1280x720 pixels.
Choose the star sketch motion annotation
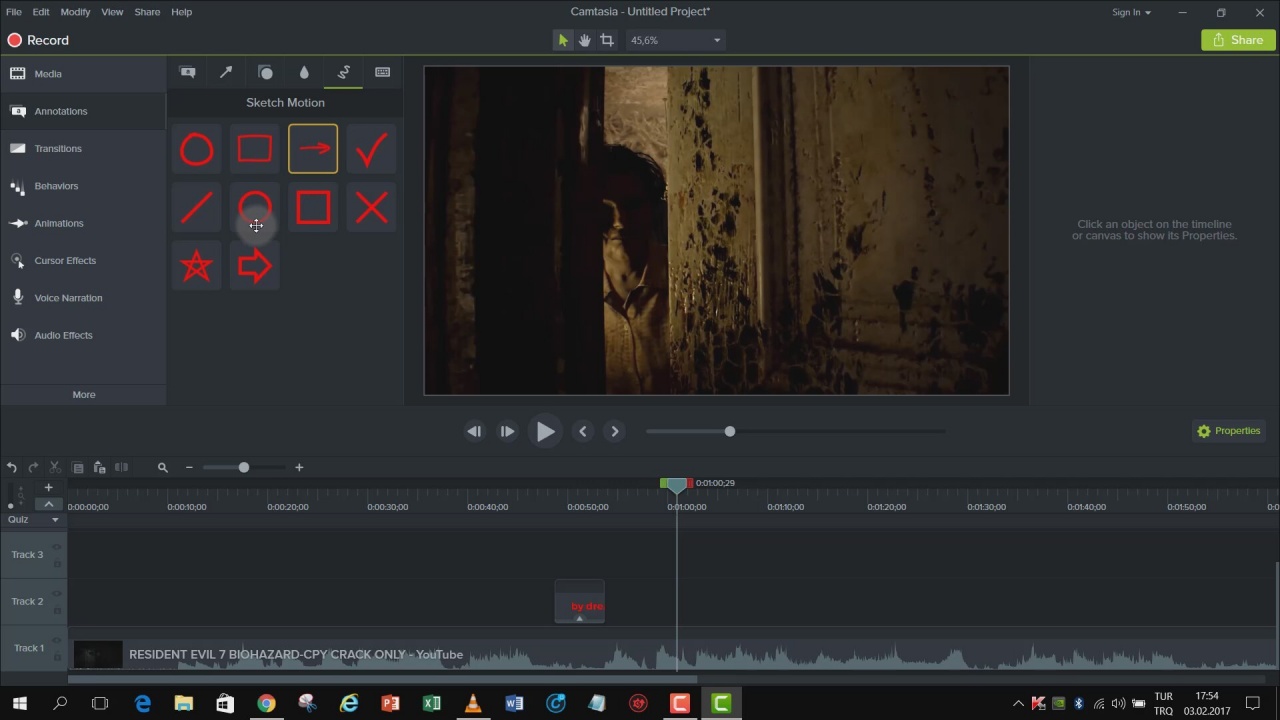point(197,267)
